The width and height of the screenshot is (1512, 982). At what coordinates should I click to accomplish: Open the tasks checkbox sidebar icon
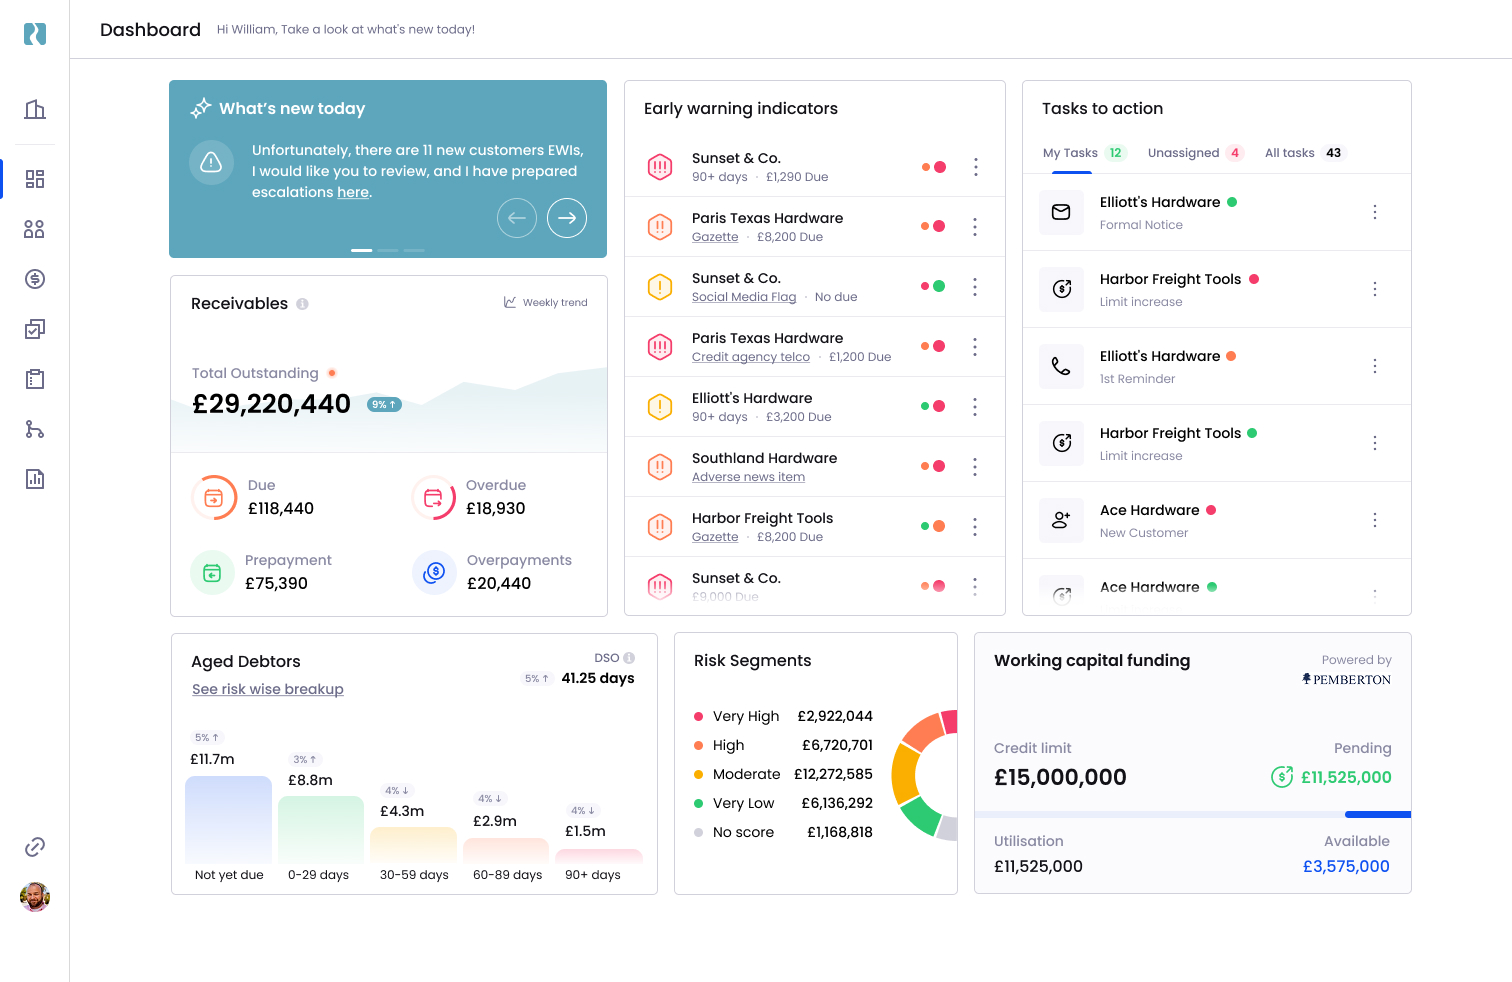coord(35,329)
